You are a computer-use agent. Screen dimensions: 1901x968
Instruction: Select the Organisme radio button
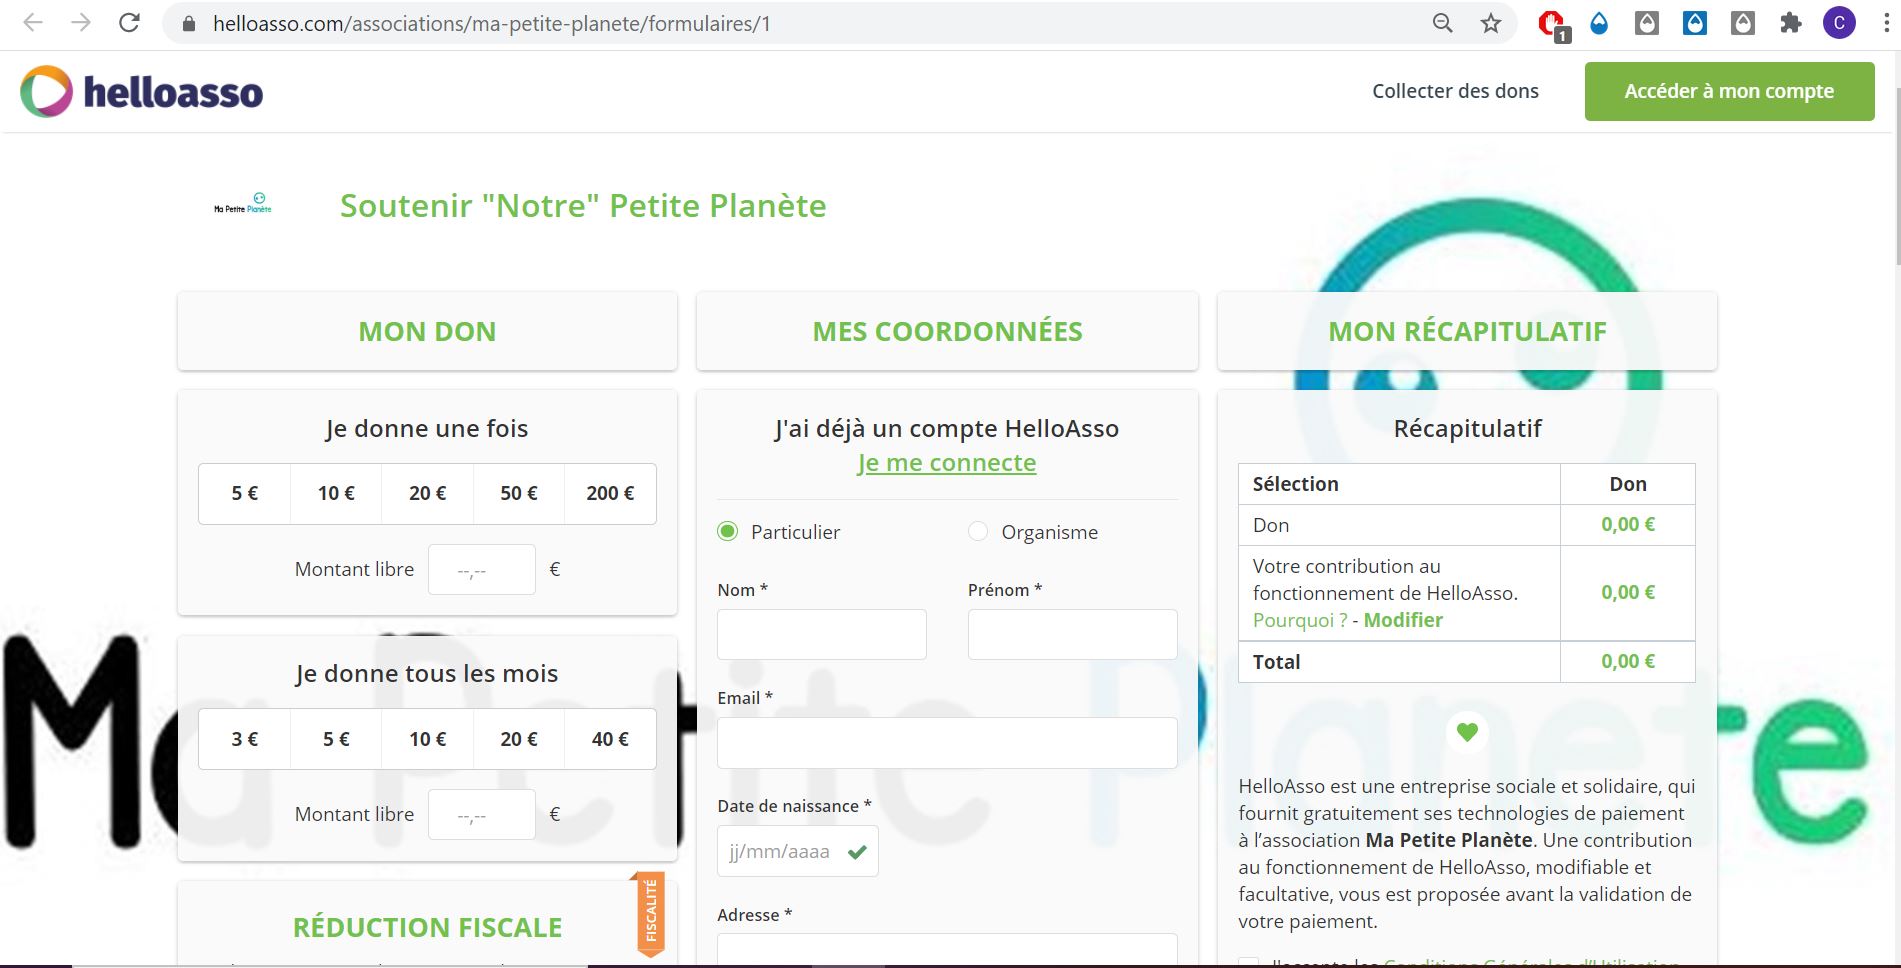point(978,532)
